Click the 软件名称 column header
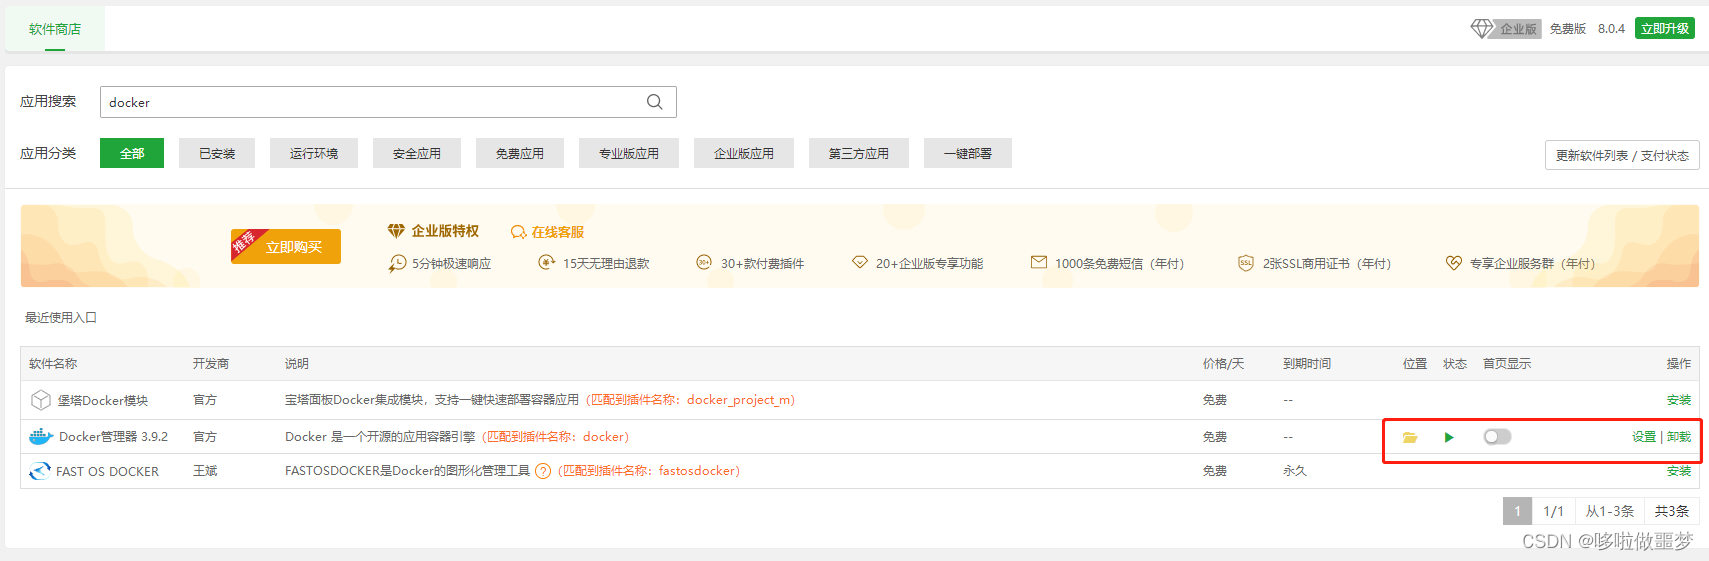This screenshot has width=1709, height=561. pyautogui.click(x=53, y=364)
